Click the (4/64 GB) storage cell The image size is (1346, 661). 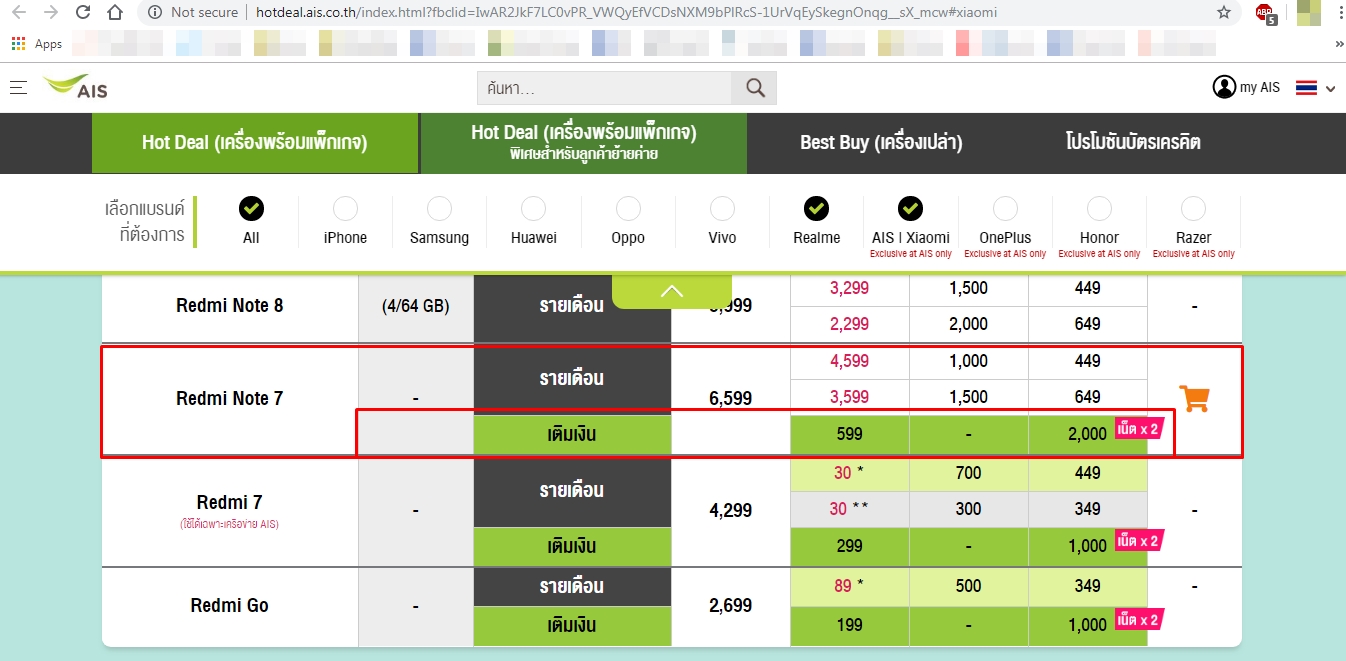pos(416,306)
